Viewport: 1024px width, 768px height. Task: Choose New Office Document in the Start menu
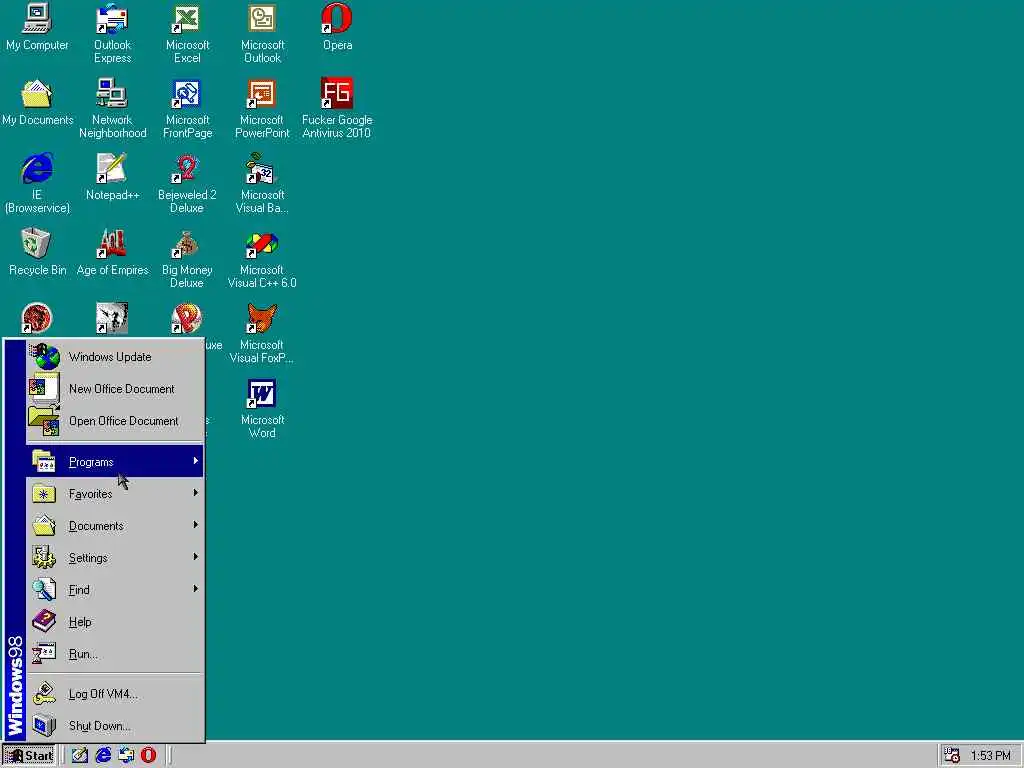click(115, 389)
